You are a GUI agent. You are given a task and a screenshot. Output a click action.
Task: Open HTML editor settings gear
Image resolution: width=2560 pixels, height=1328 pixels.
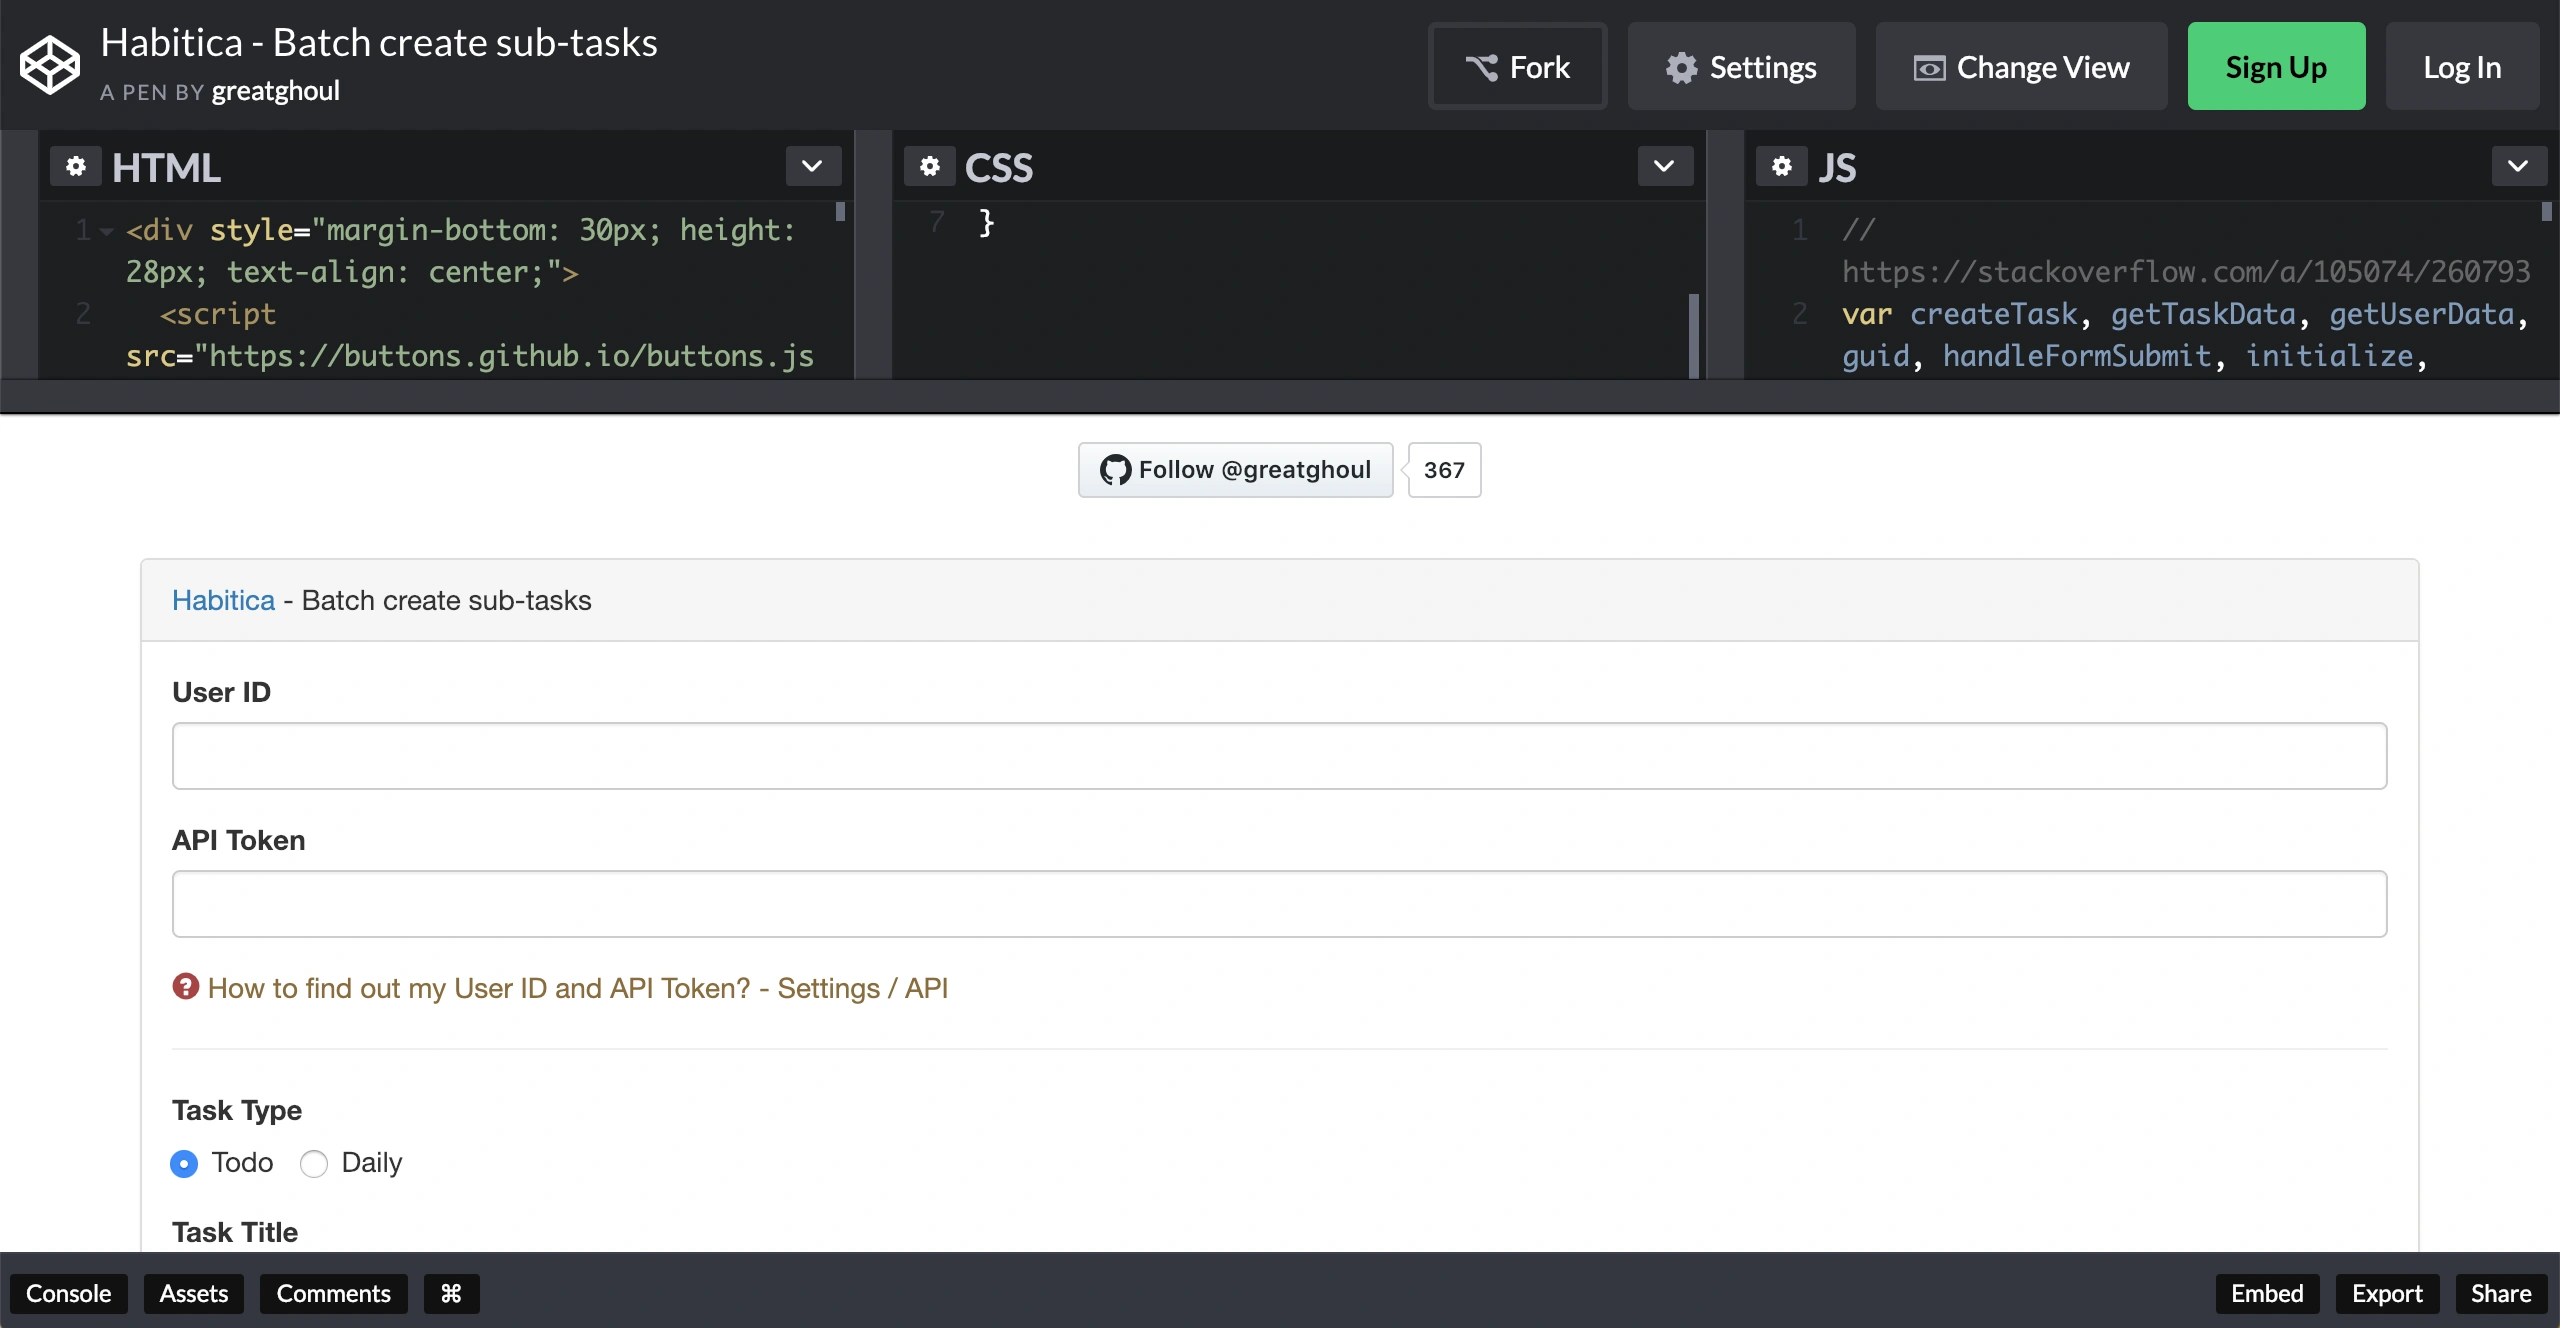(76, 166)
